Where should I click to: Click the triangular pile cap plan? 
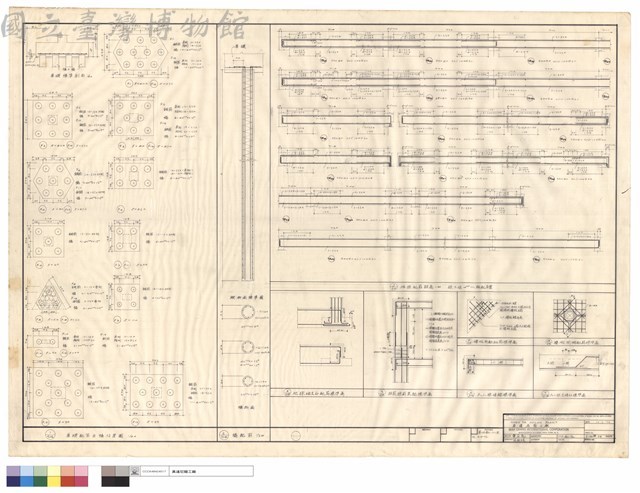click(49, 295)
